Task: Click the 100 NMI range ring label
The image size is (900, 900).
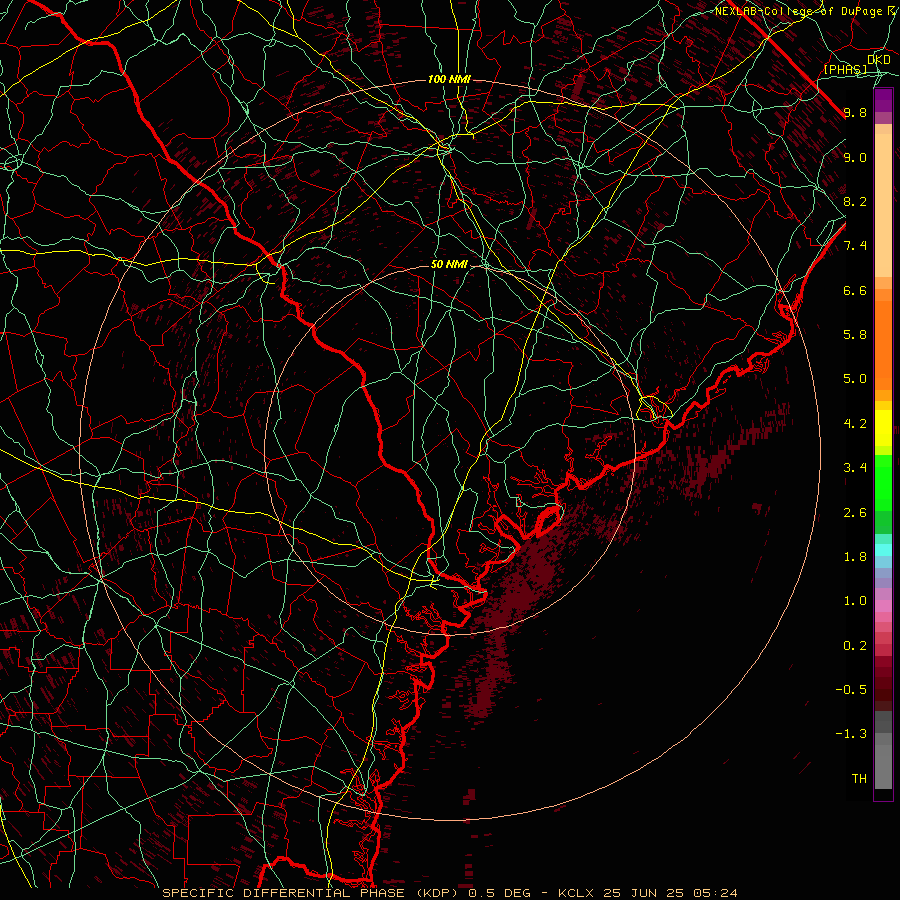Action: tap(449, 79)
